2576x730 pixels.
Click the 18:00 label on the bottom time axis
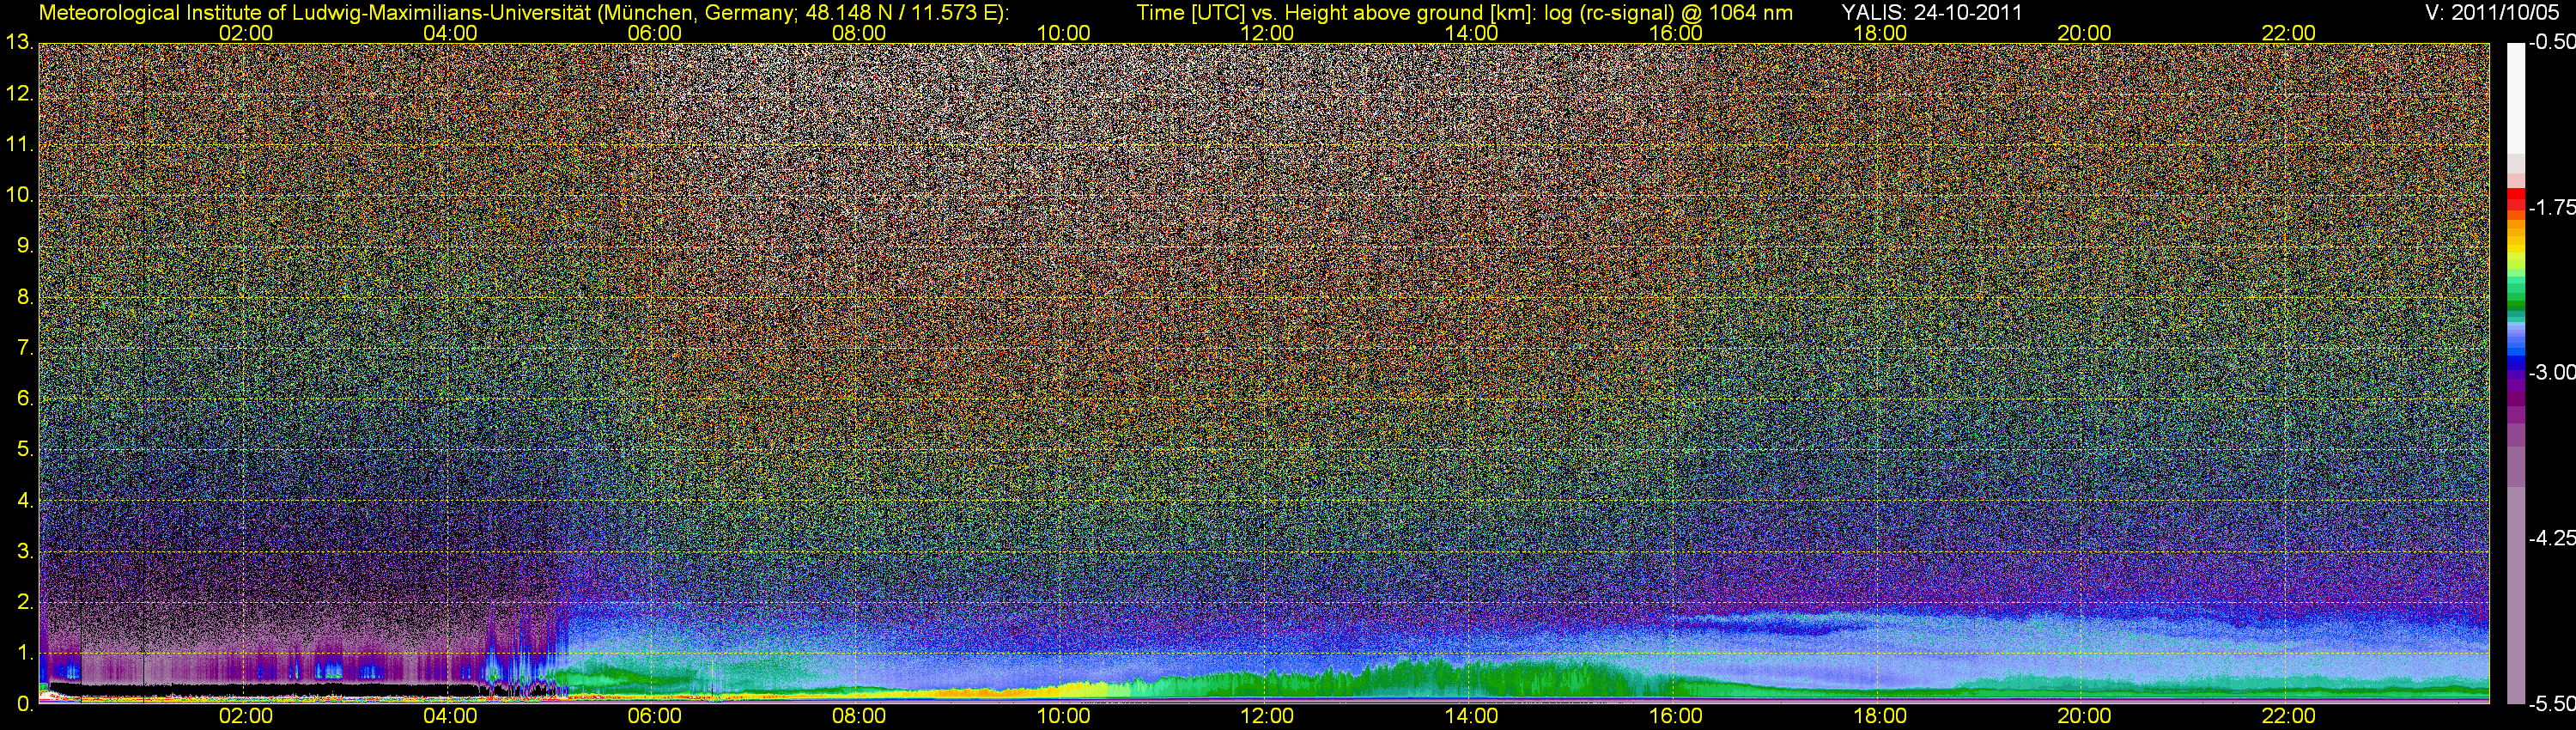(x=1880, y=717)
